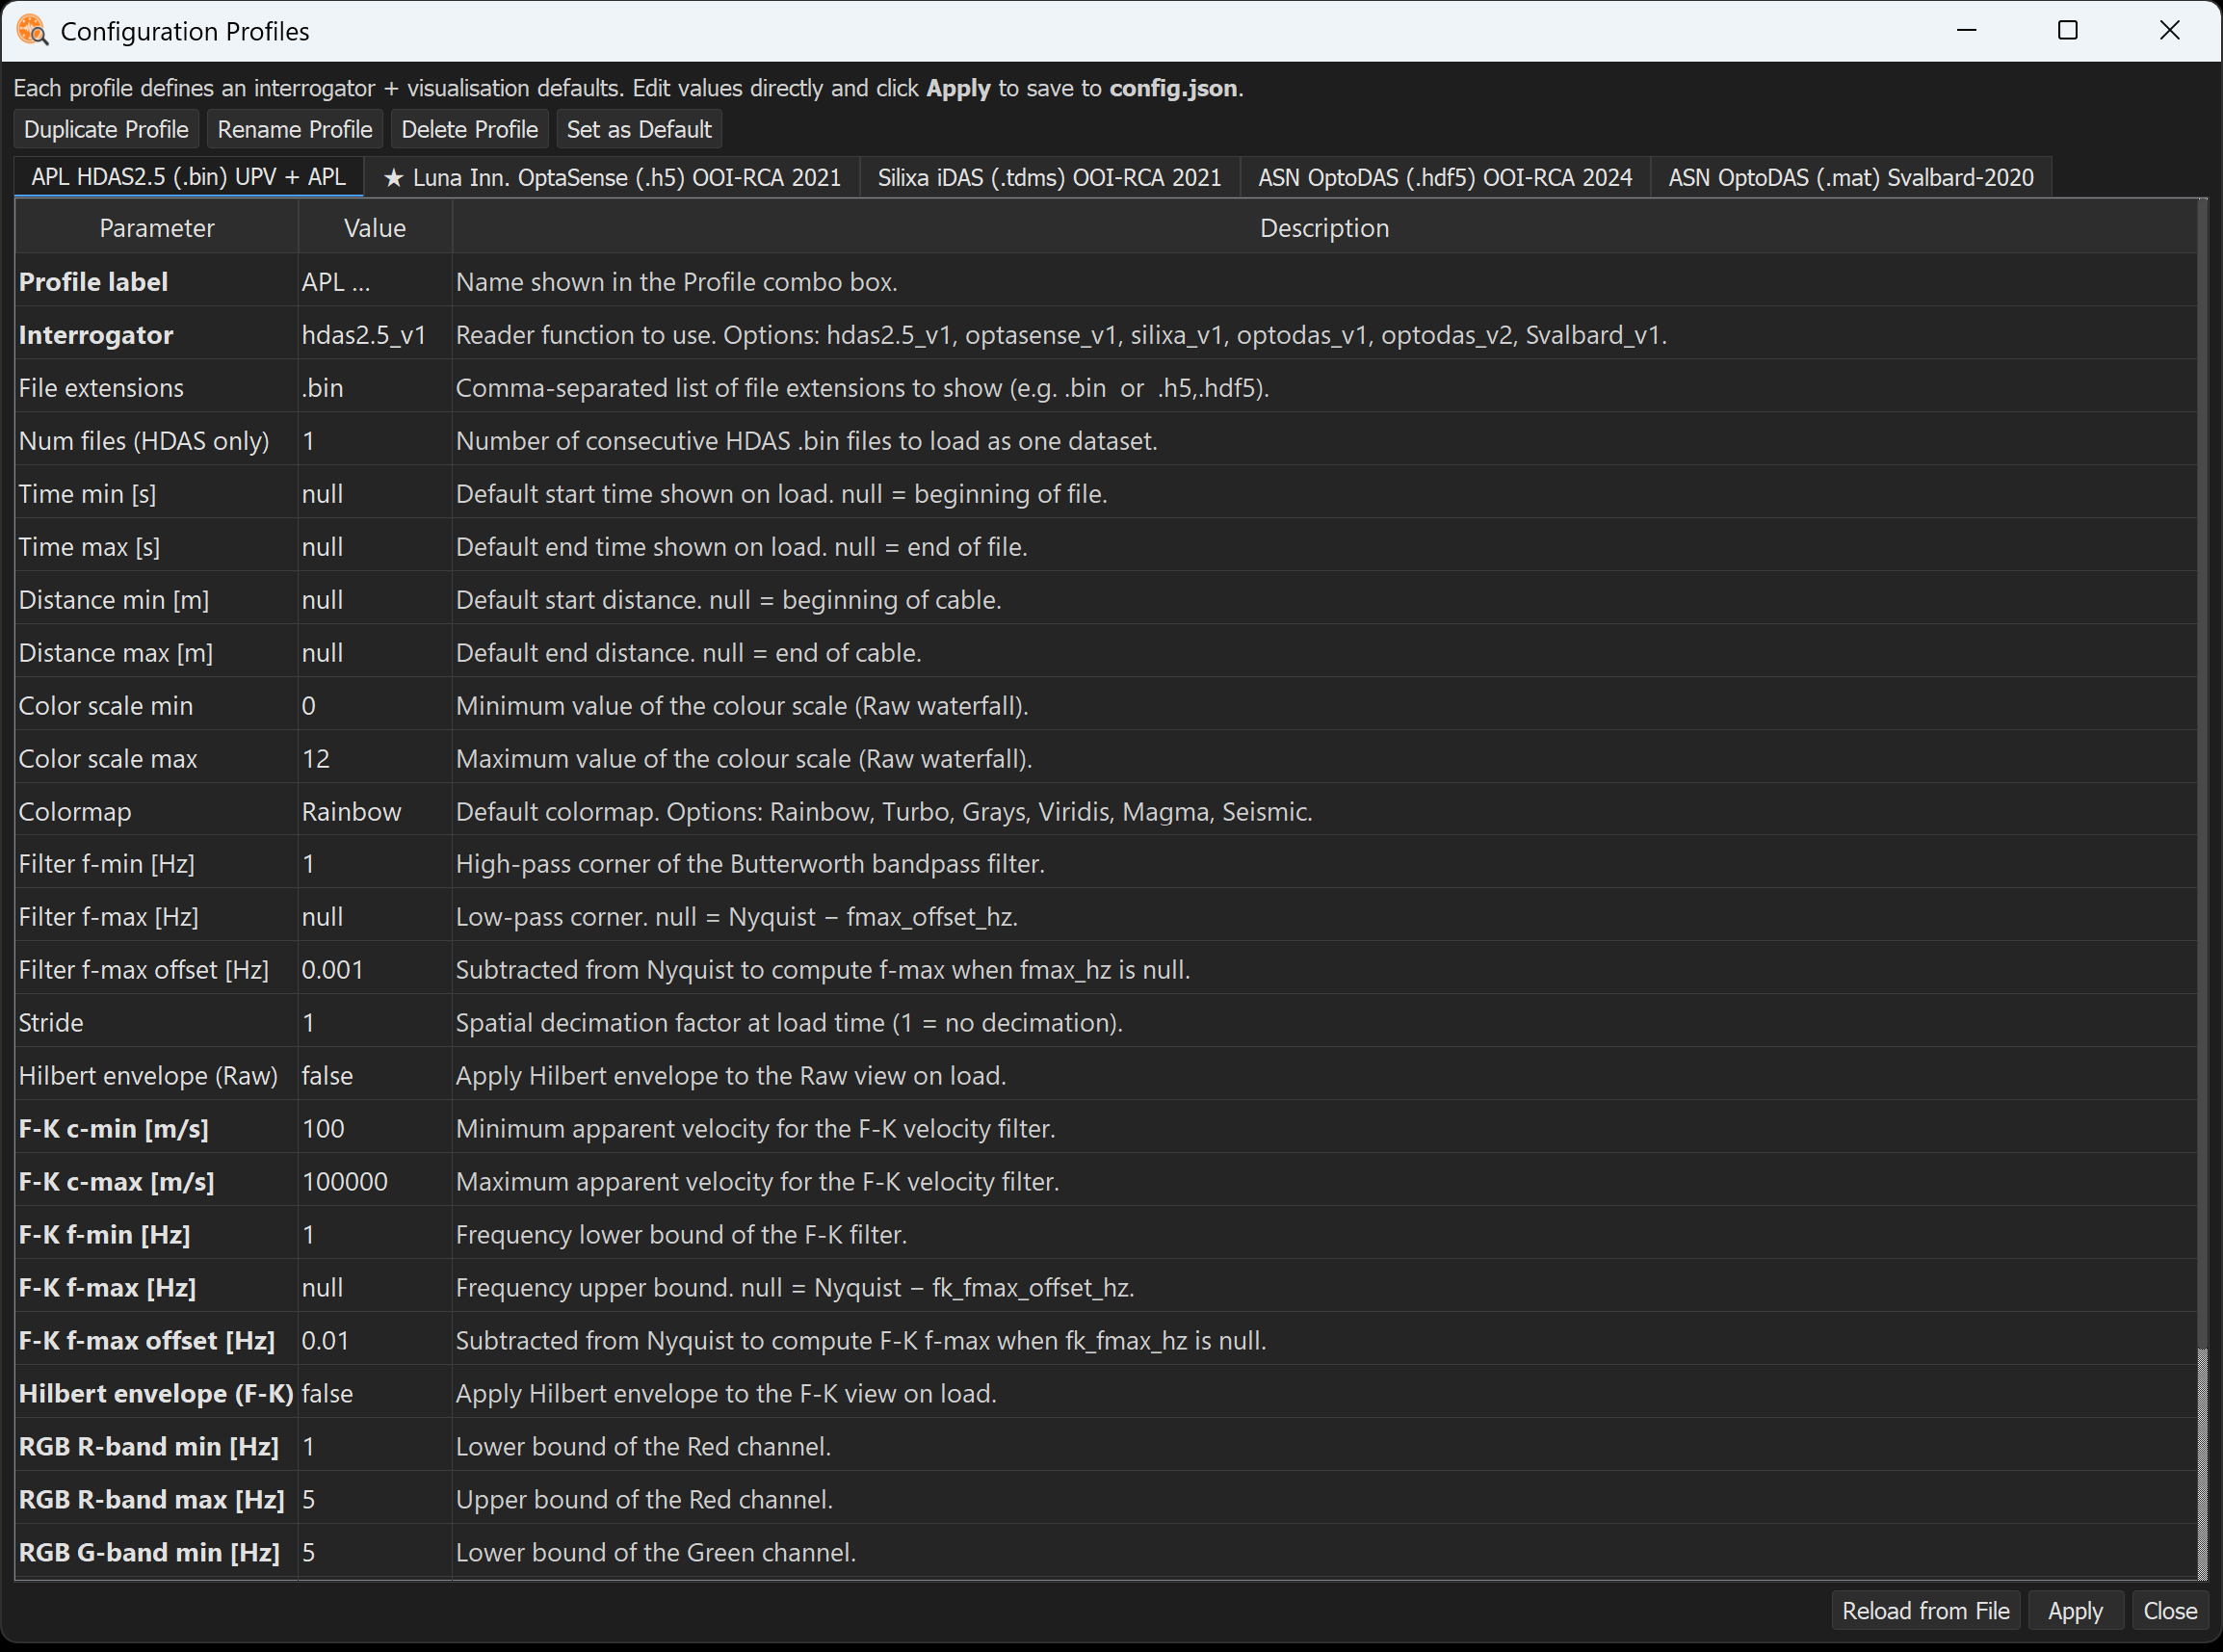The width and height of the screenshot is (2223, 1652).
Task: Select the 'Colormap' parameter cell
Action: (x=156, y=812)
